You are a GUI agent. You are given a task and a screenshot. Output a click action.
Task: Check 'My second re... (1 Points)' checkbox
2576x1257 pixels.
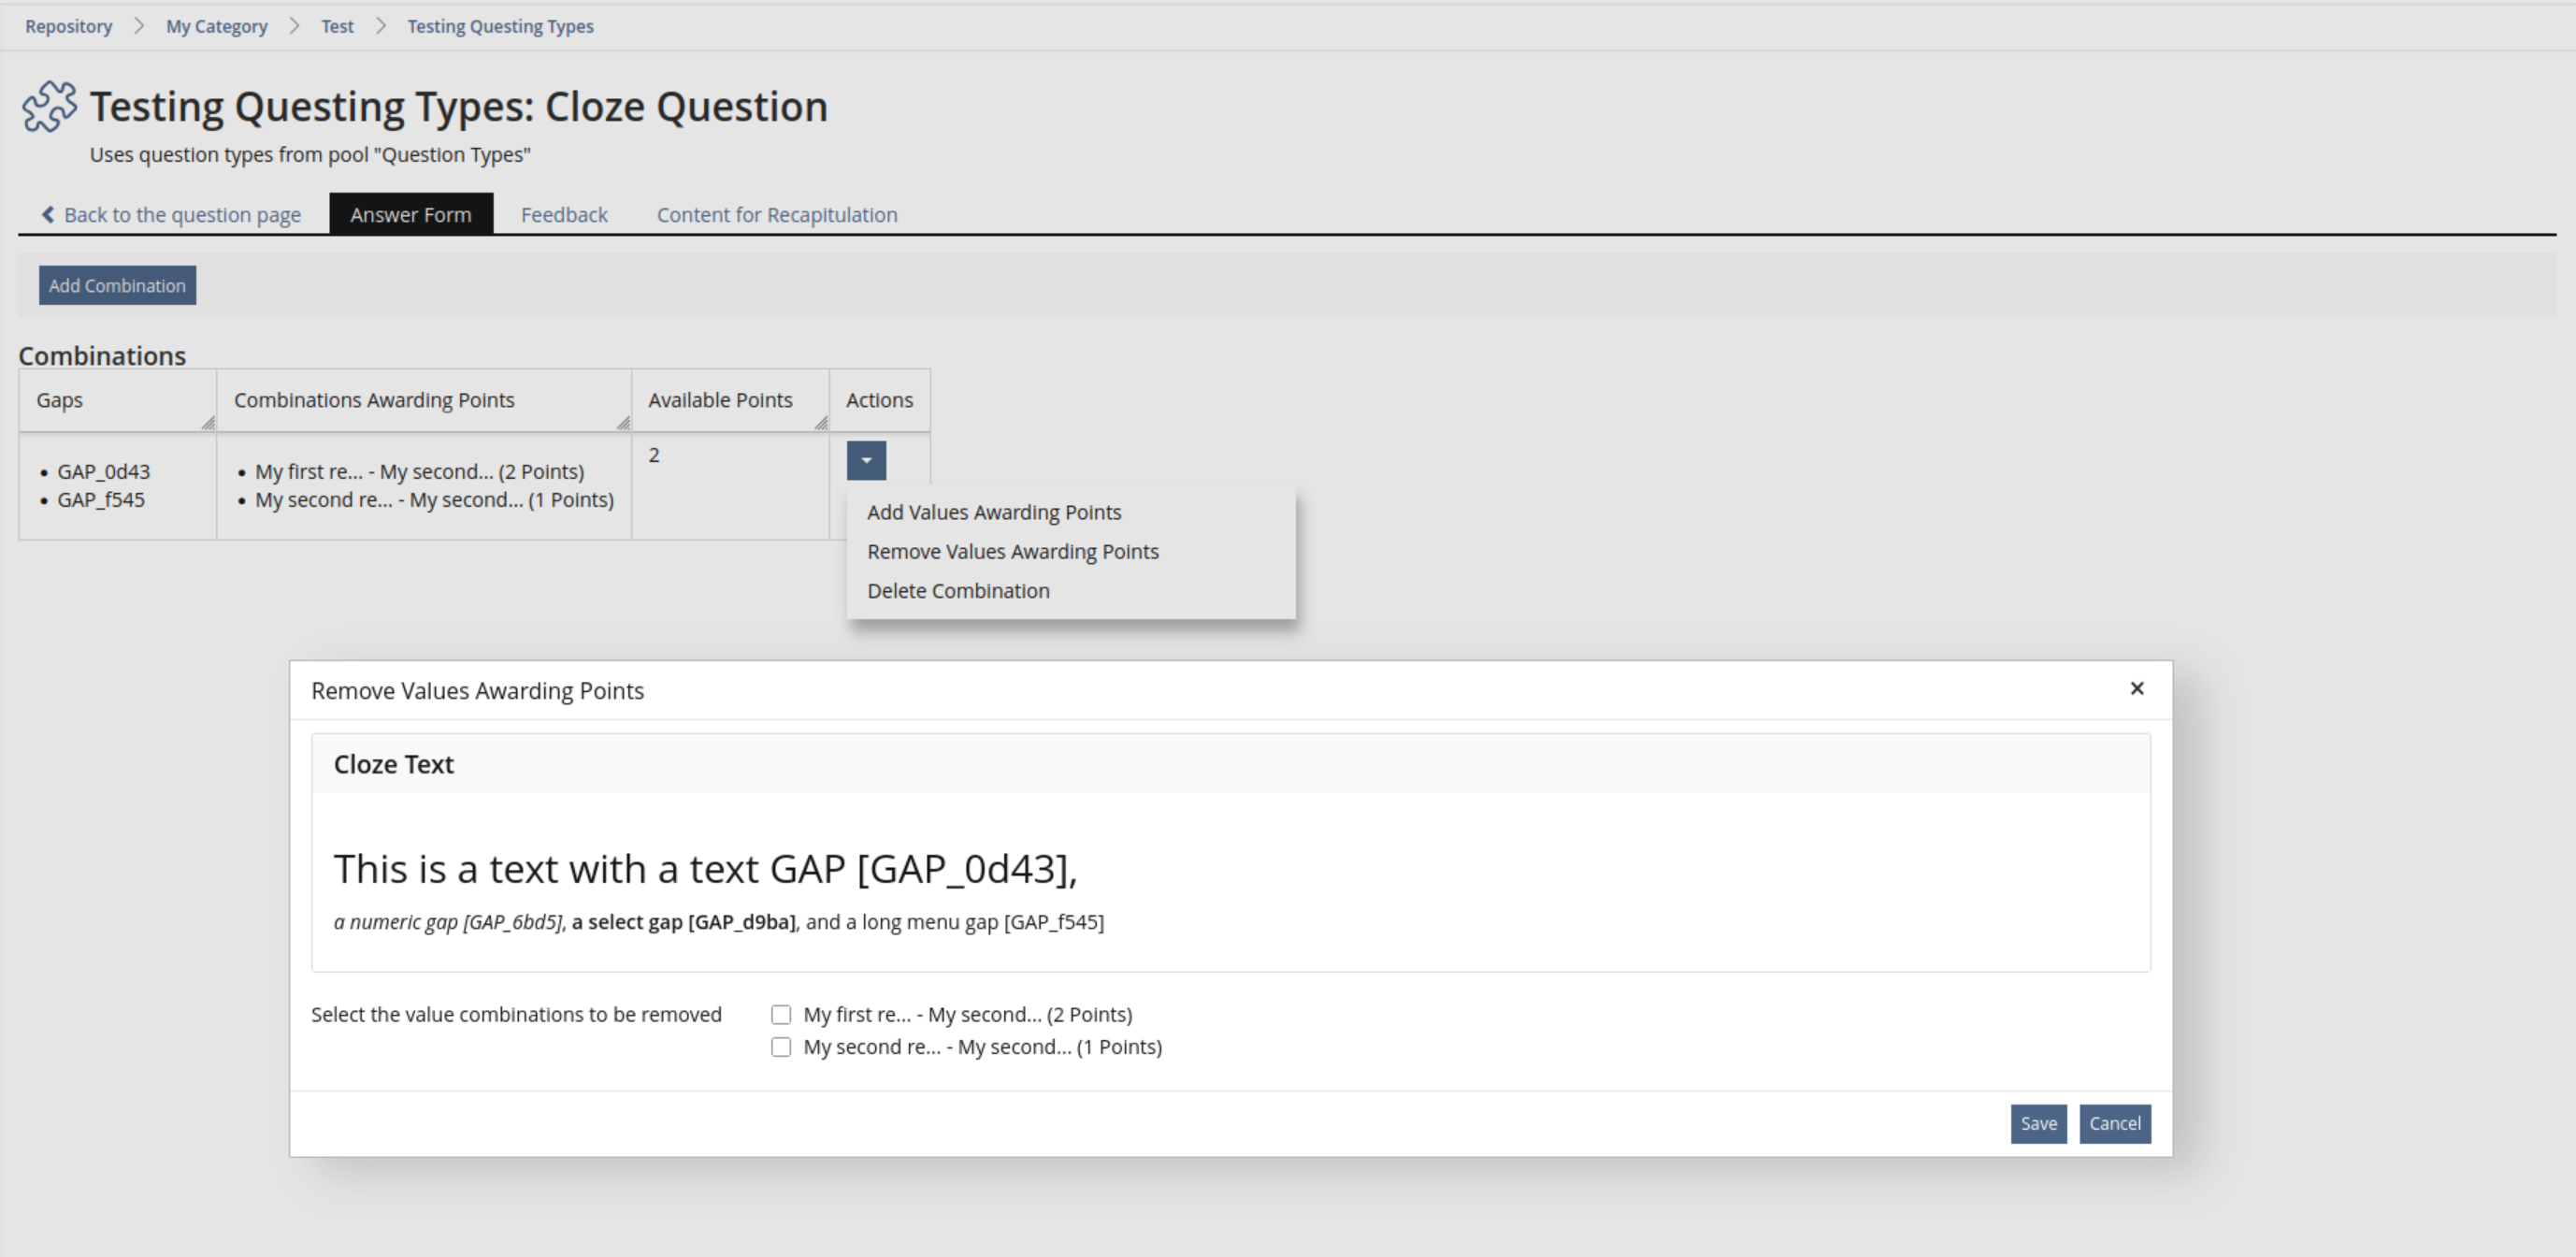click(781, 1047)
